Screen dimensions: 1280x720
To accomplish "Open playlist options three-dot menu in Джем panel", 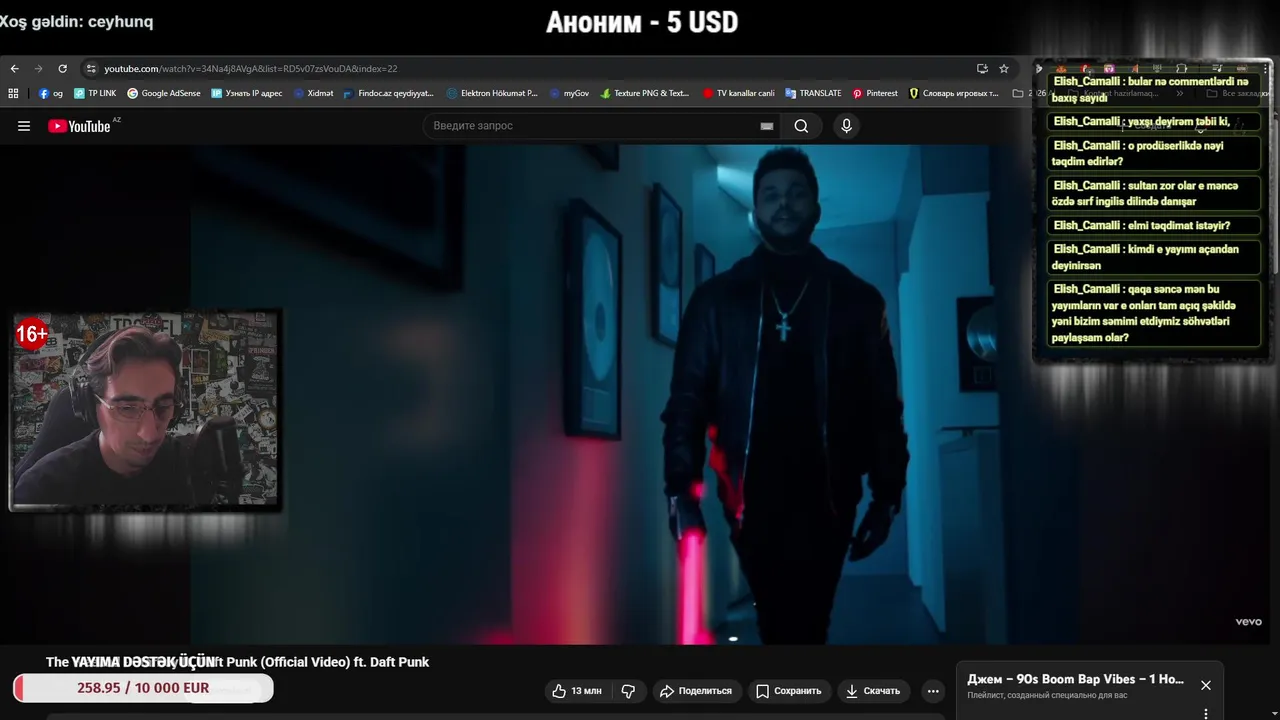I will point(1206,714).
